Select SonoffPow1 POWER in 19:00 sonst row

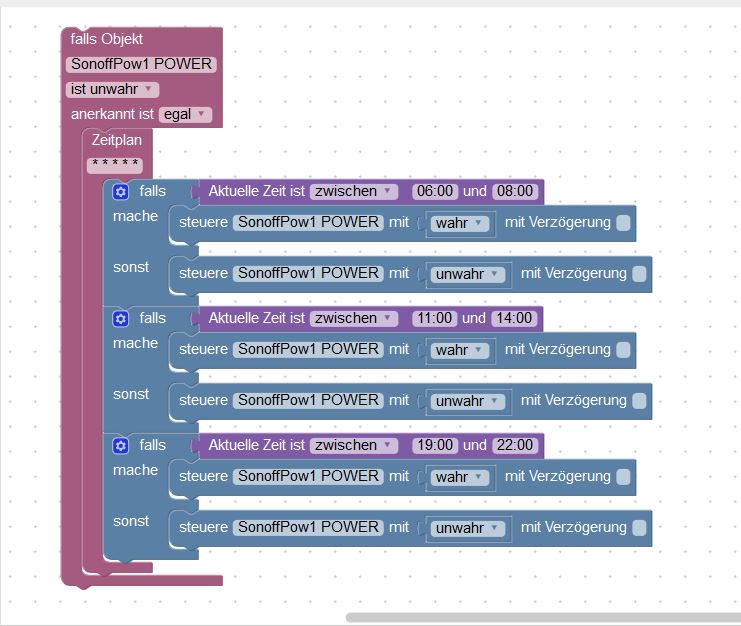click(308, 528)
